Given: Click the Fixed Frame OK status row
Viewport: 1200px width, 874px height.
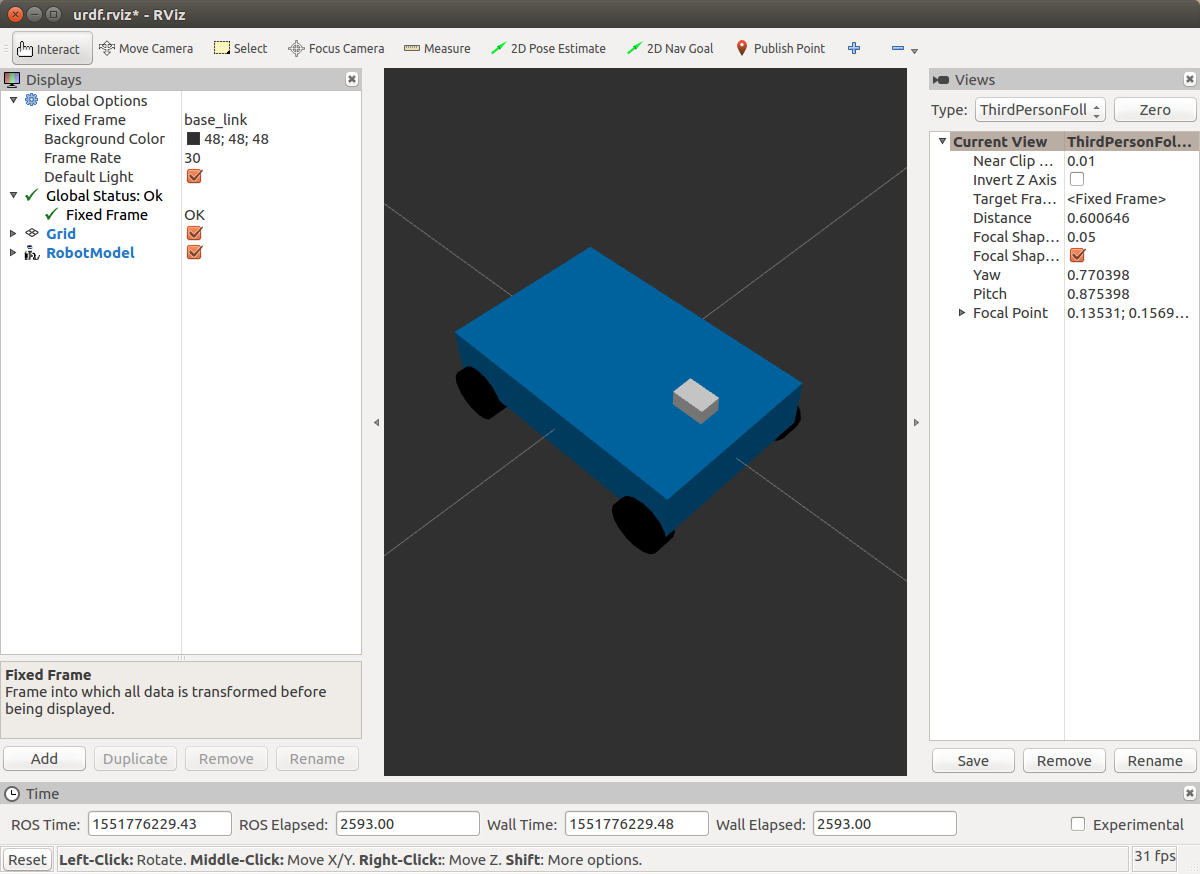Looking at the screenshot, I should 181,214.
